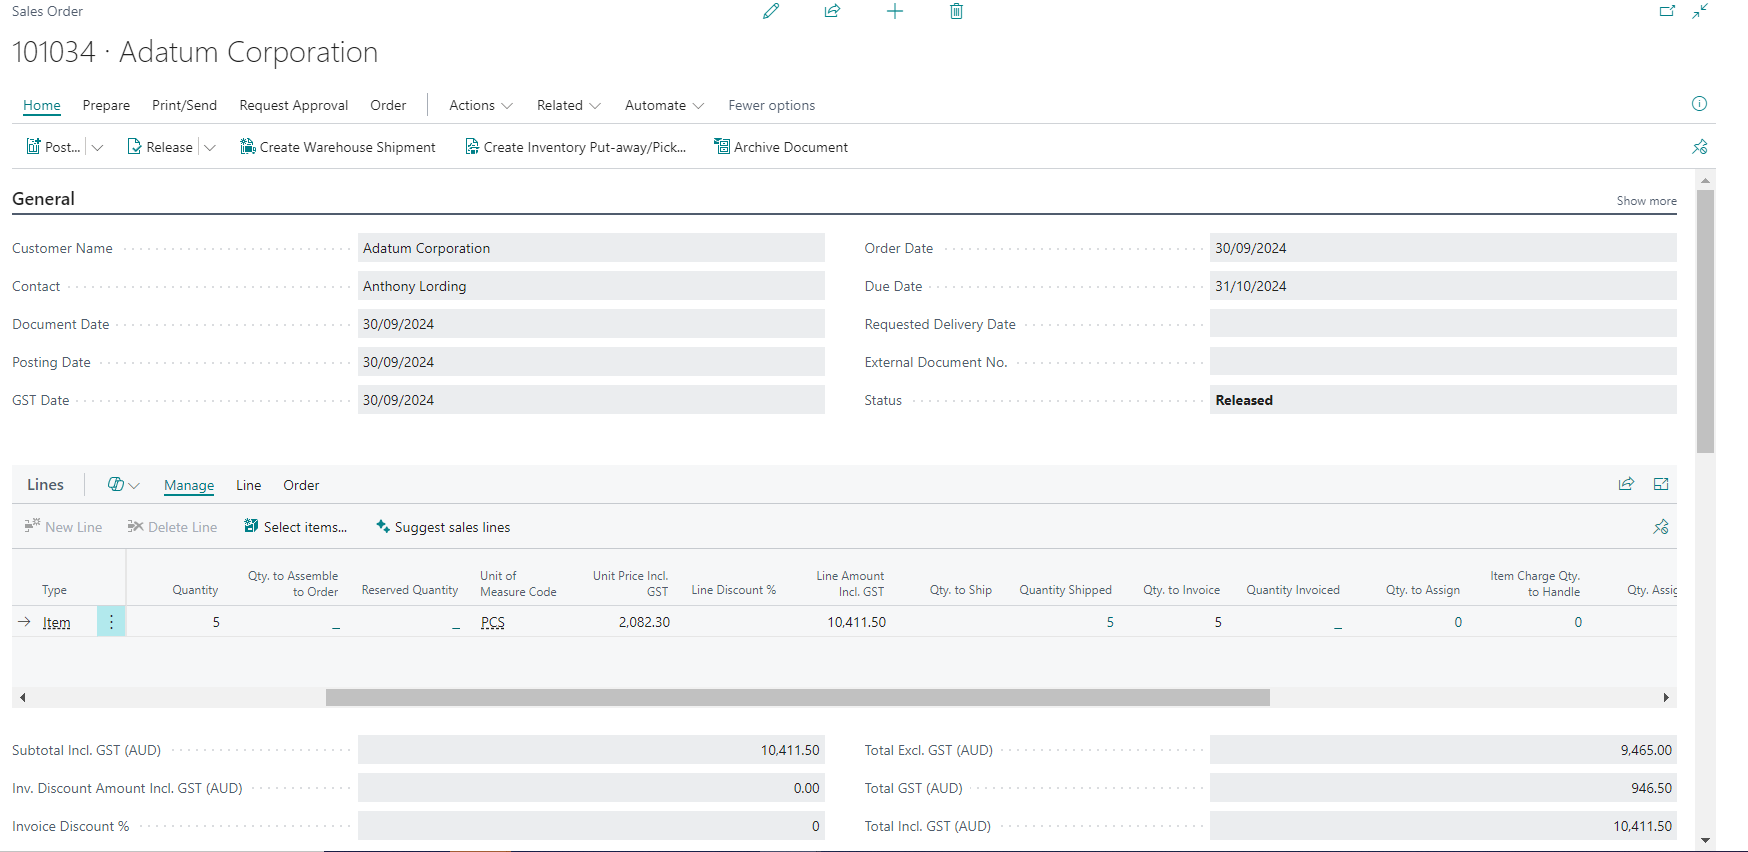Click the Total Excl. GST value 9,465.00
The height and width of the screenshot is (852, 1748).
pos(1443,750)
